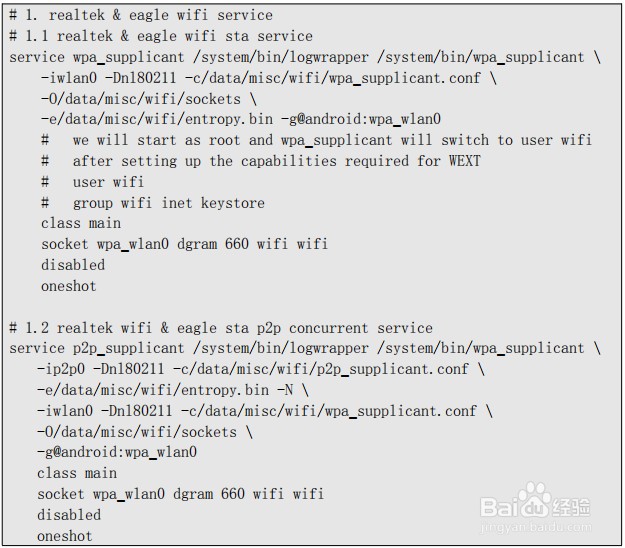The height and width of the screenshot is (548, 625).
Task: Click the 'WEXT' word in the comment
Action: point(464,161)
